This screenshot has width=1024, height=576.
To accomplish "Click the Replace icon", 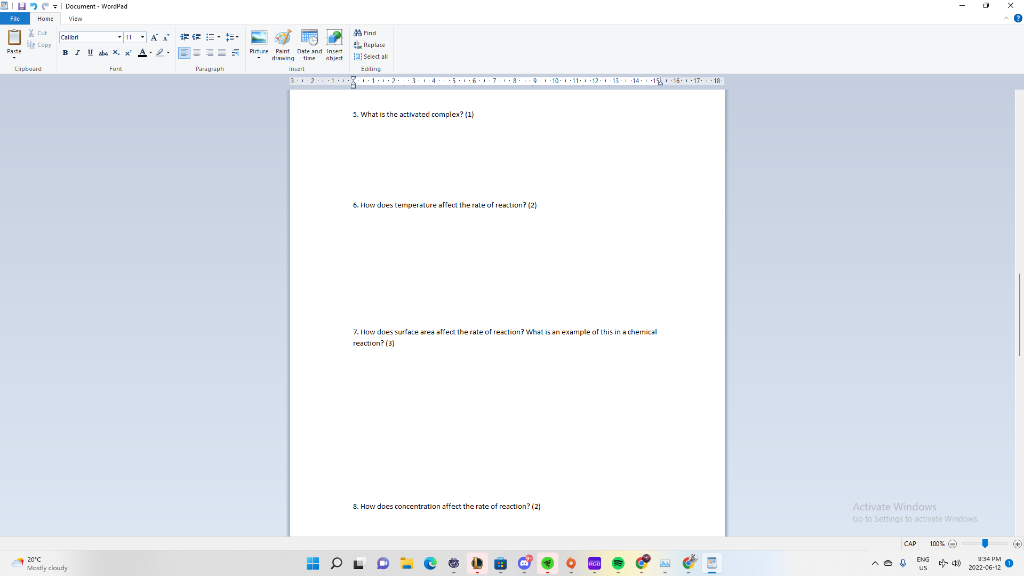I will coord(368,44).
